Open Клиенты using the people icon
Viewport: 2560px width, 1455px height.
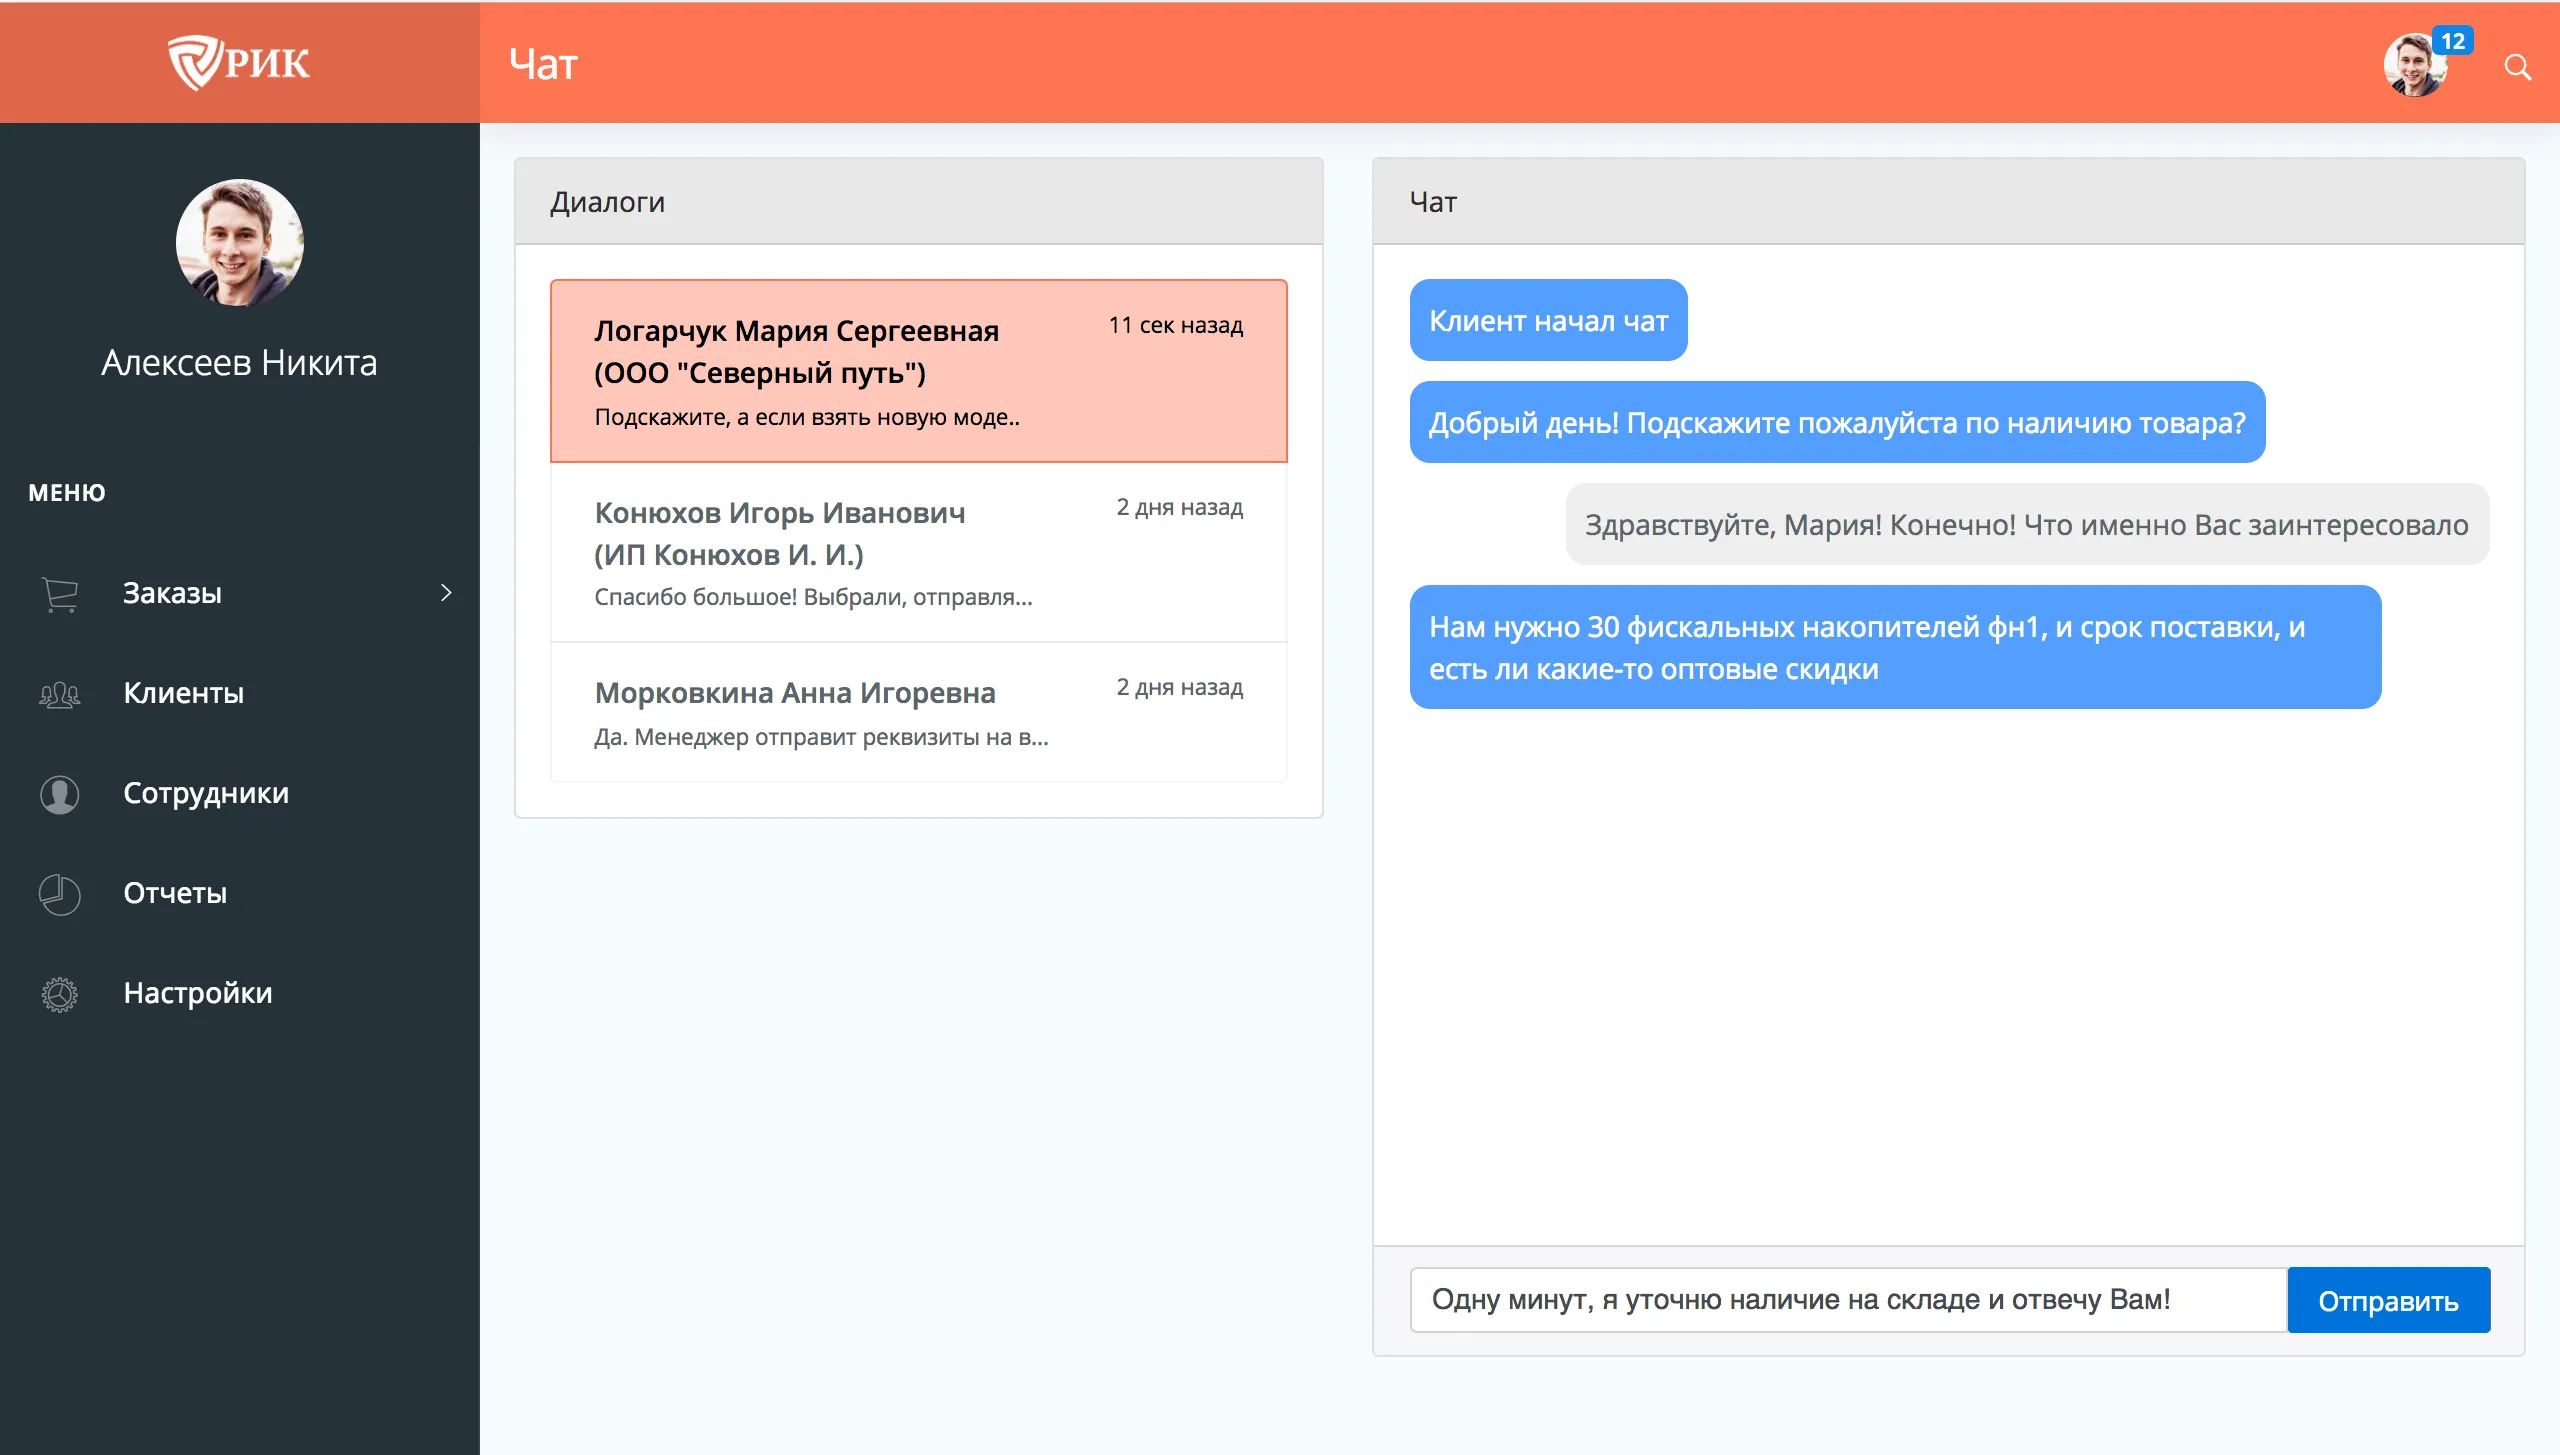(x=58, y=693)
